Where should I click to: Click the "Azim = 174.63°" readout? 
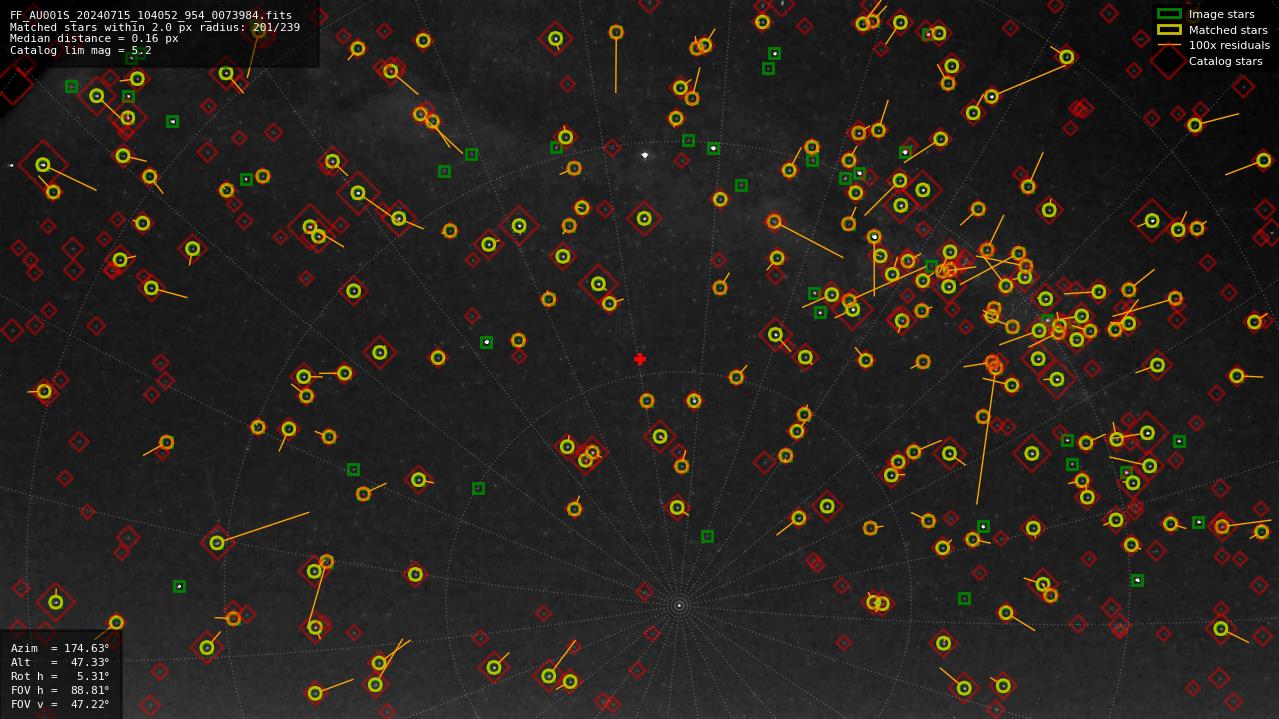coord(60,648)
